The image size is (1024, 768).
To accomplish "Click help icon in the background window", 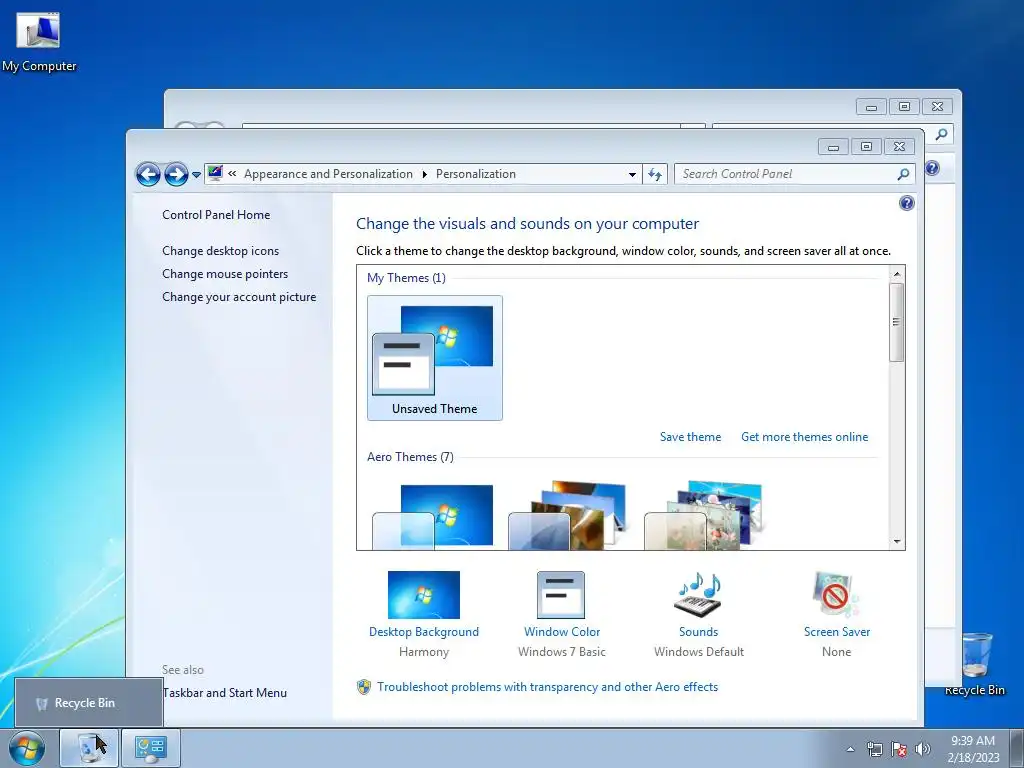I will pos(933,168).
